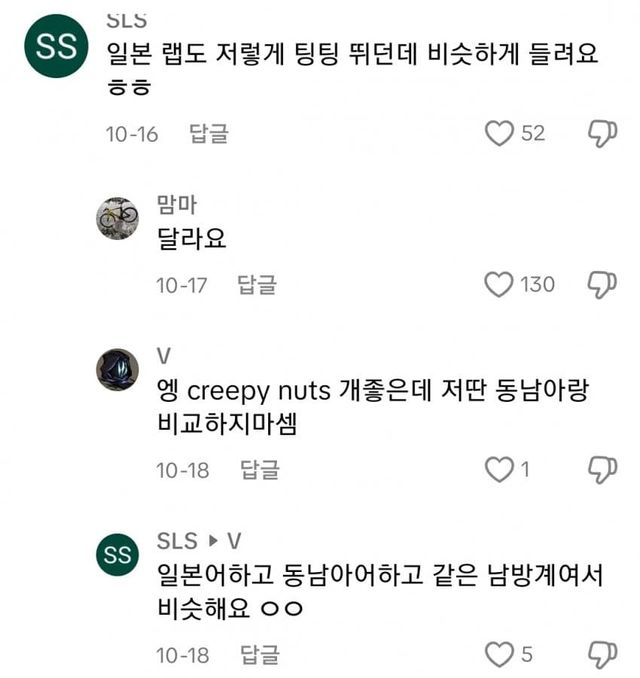Dislike V's creepy nuts comment
Image resolution: width=640 pixels, height=678 pixels.
(x=601, y=469)
